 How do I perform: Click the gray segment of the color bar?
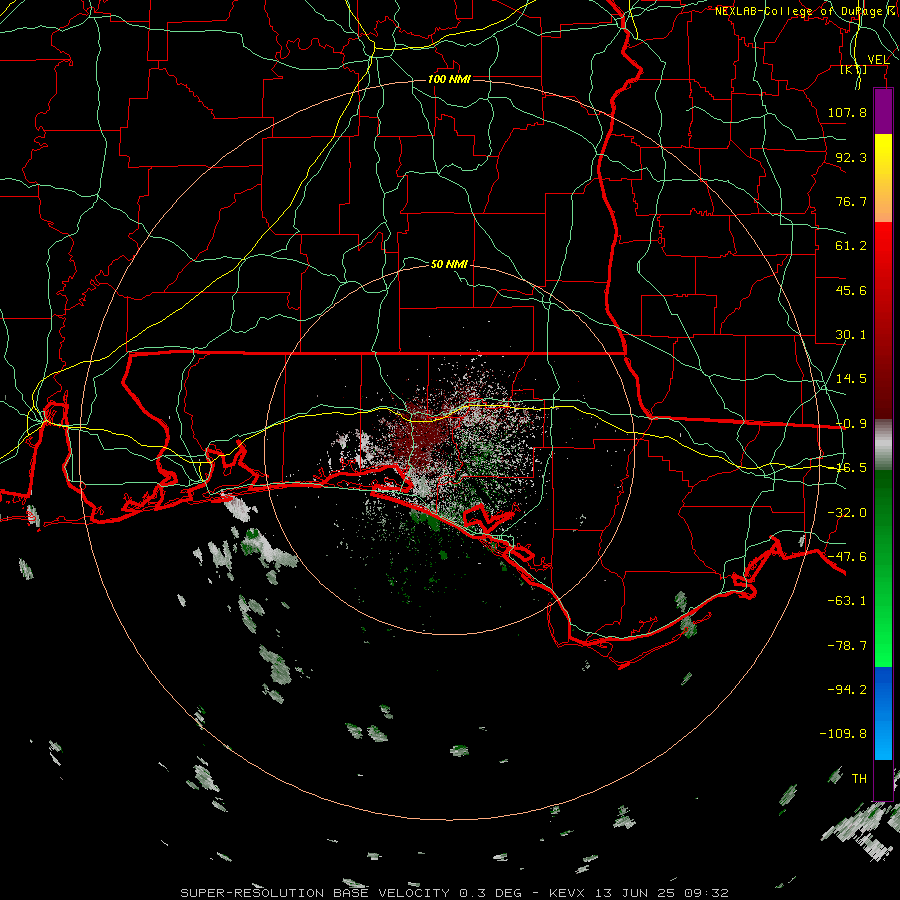pyautogui.click(x=883, y=445)
